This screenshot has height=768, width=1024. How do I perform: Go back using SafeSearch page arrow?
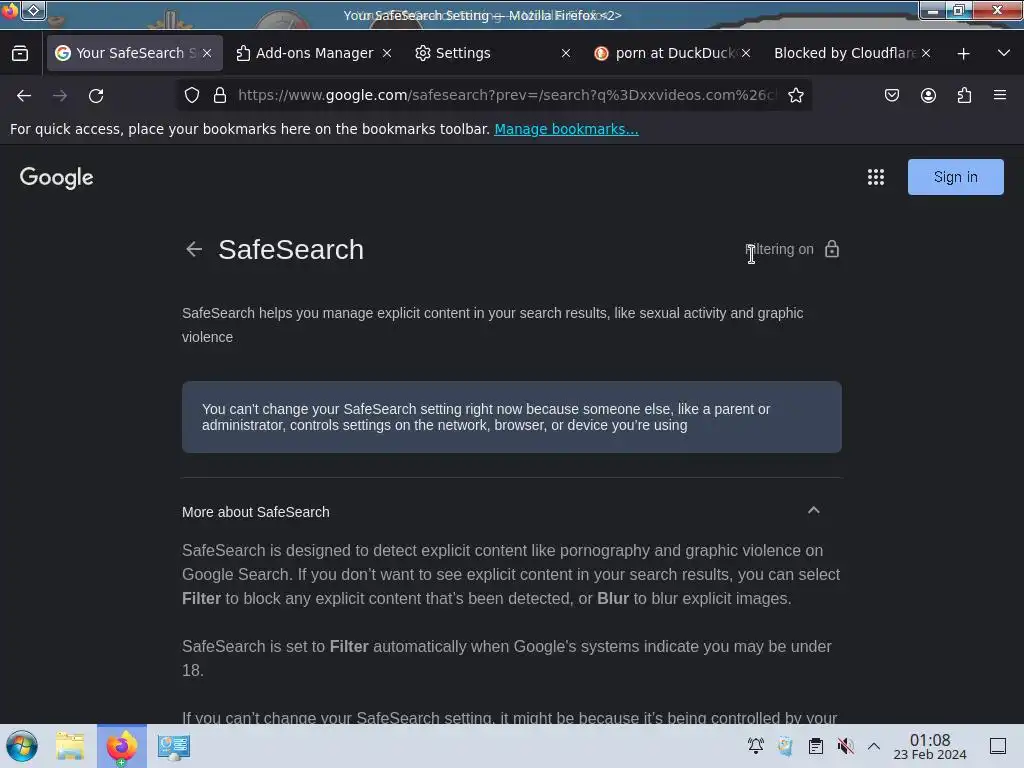(194, 249)
